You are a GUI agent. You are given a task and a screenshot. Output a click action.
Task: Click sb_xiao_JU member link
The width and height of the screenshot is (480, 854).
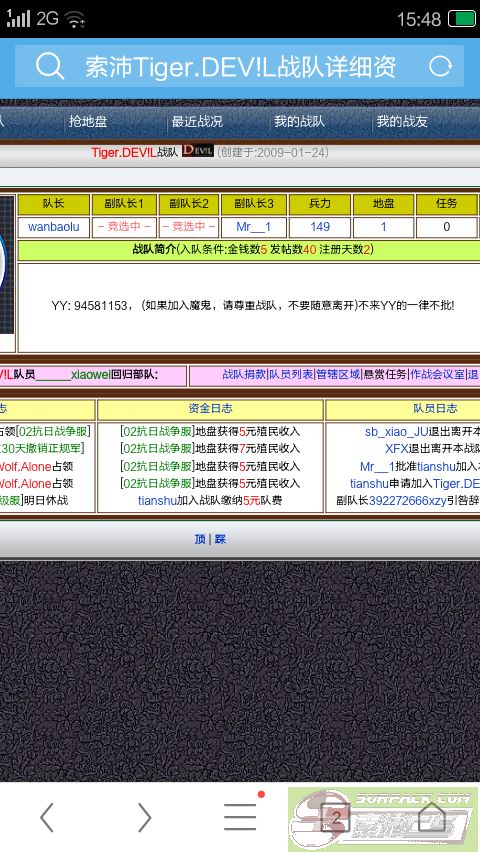tap(397, 432)
